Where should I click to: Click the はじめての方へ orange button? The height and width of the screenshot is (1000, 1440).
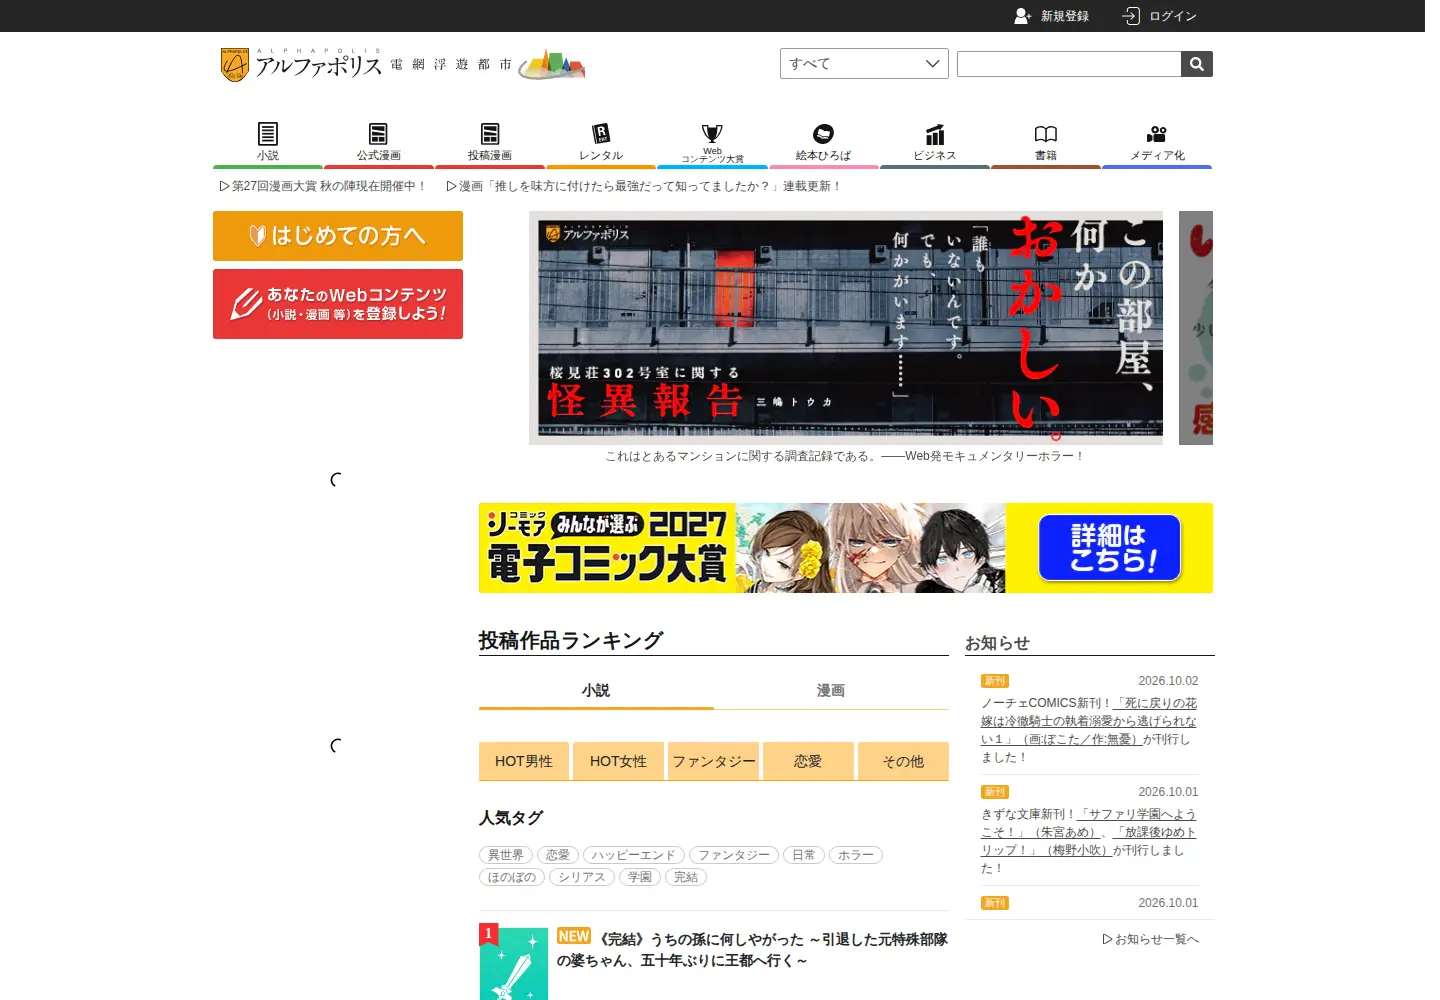point(338,236)
